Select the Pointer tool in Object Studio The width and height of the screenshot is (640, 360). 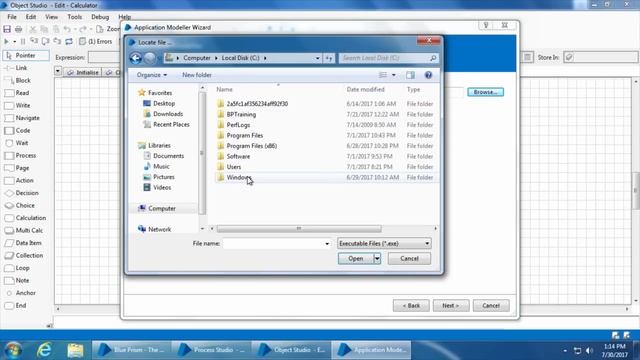click(26, 56)
